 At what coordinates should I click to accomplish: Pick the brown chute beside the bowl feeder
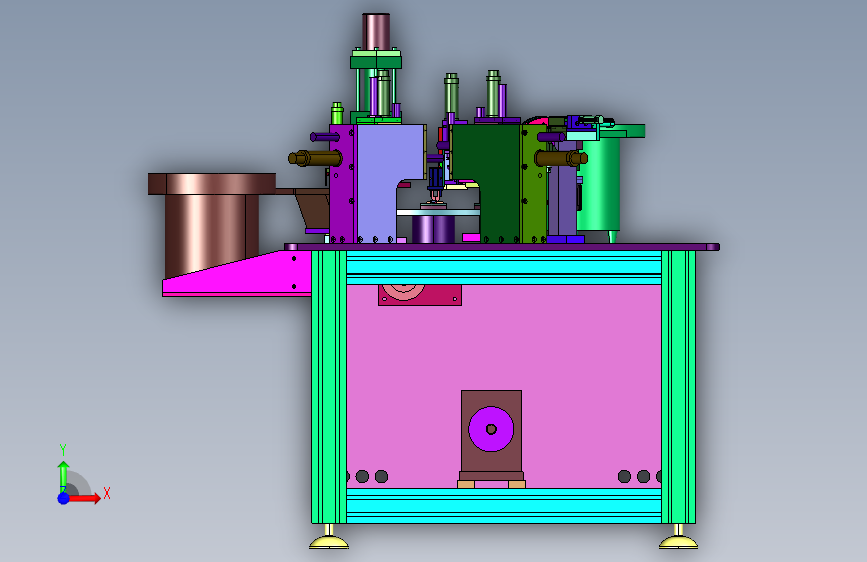point(312,209)
